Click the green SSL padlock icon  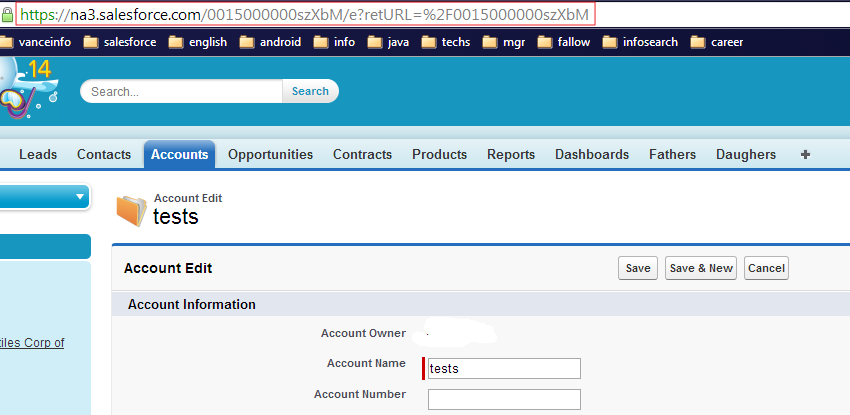7,15
